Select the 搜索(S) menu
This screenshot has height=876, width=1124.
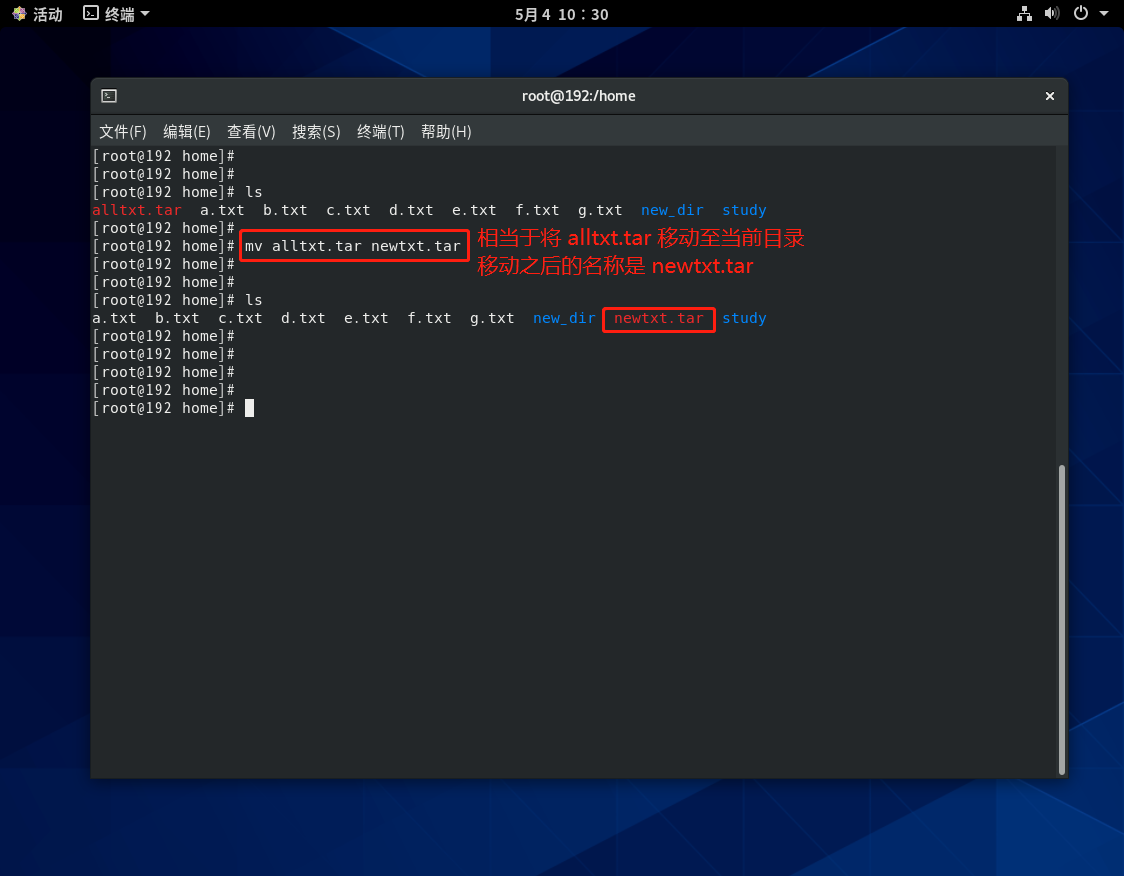pyautogui.click(x=316, y=132)
